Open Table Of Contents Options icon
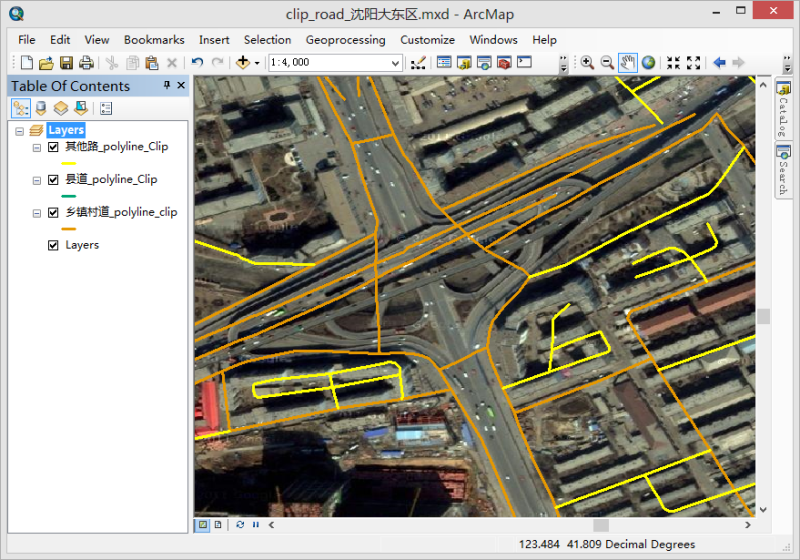800x560 pixels. 106,108
